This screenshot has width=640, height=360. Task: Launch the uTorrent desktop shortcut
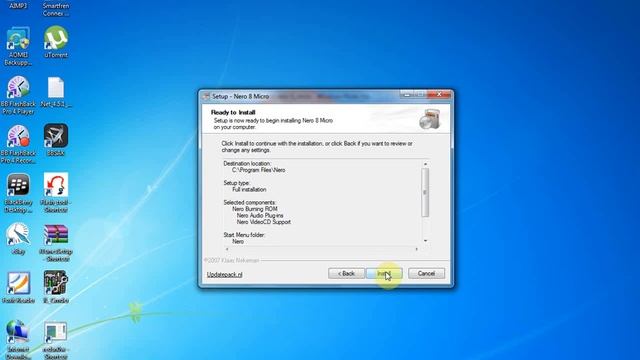pyautogui.click(x=56, y=38)
